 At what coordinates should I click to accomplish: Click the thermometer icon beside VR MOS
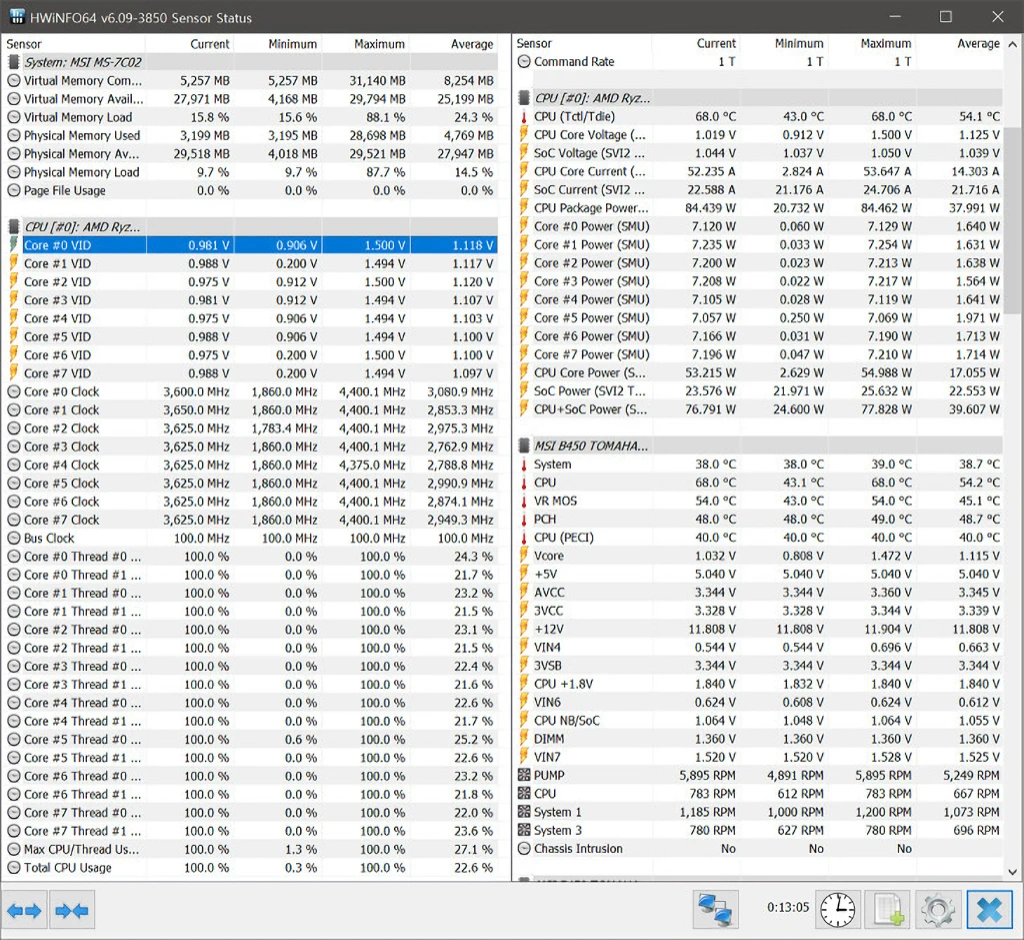click(524, 501)
